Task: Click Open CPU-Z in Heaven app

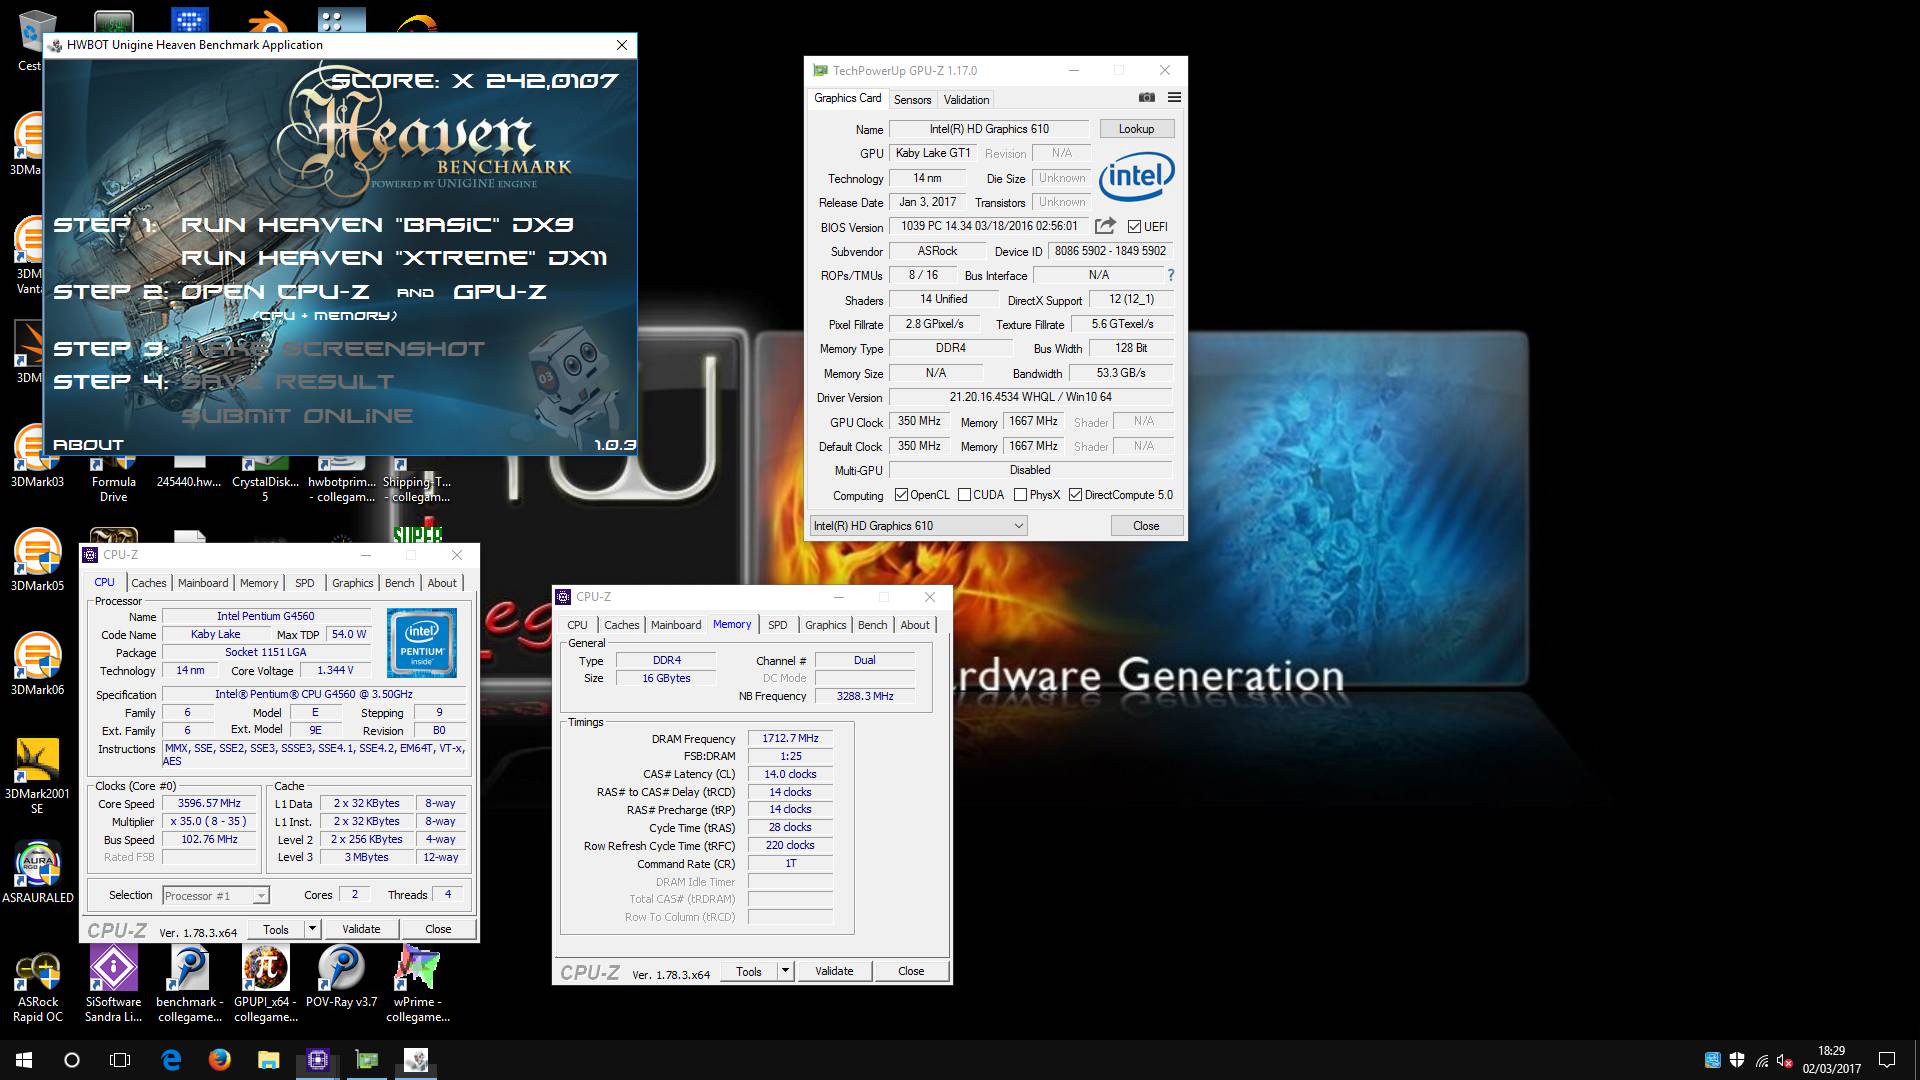Action: tap(275, 292)
